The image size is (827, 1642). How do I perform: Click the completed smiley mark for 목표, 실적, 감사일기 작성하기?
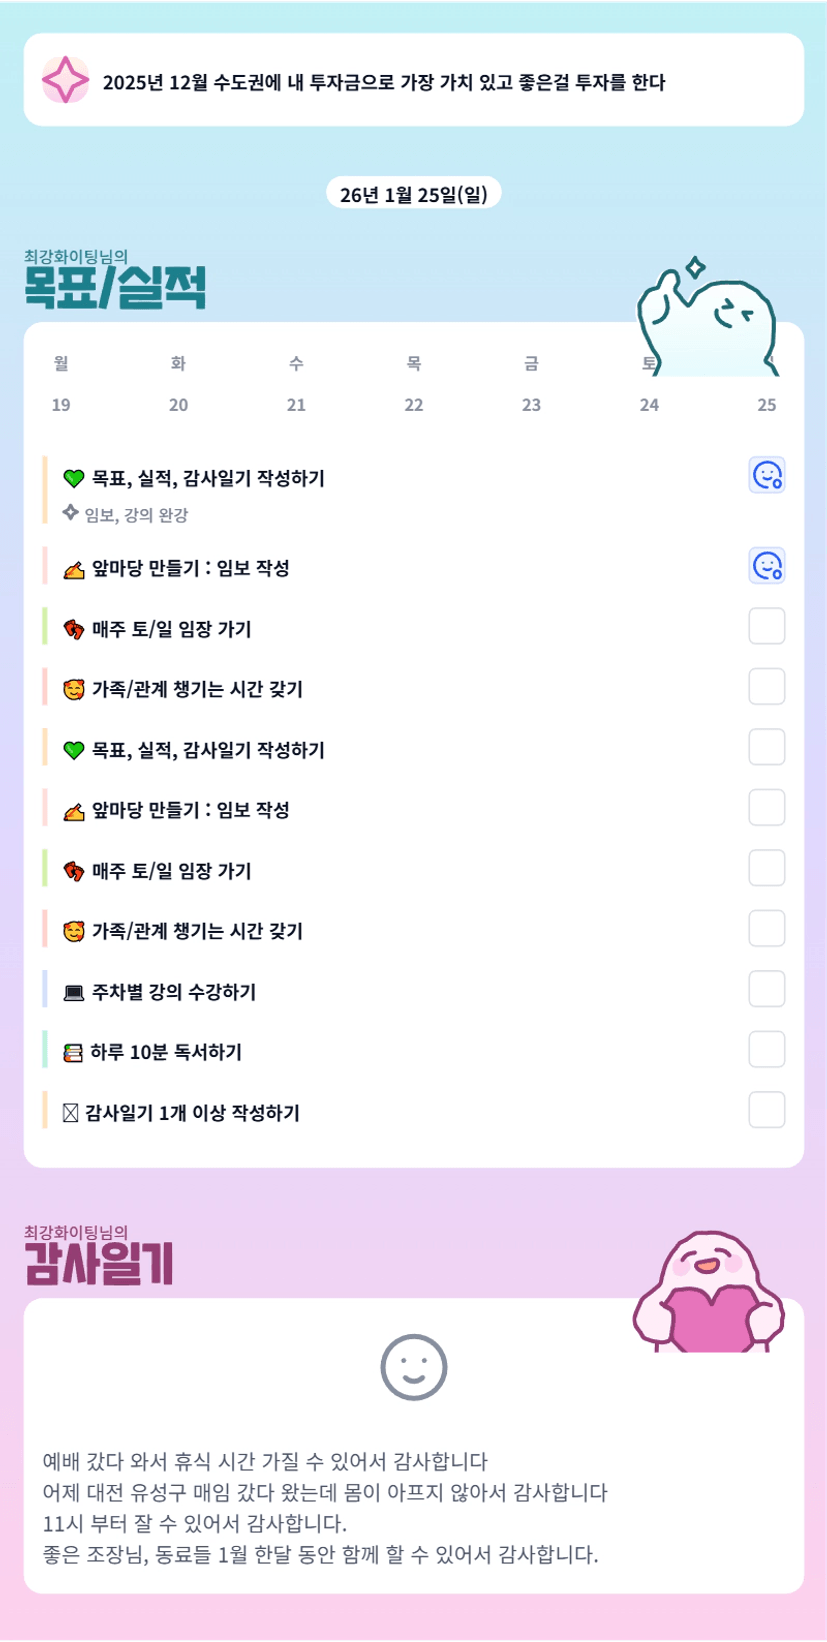767,476
